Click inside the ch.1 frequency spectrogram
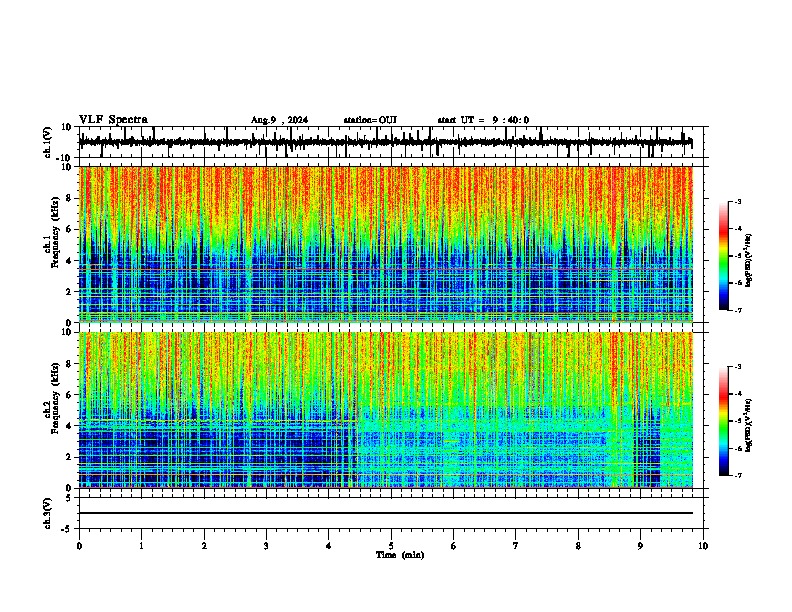 [386, 244]
